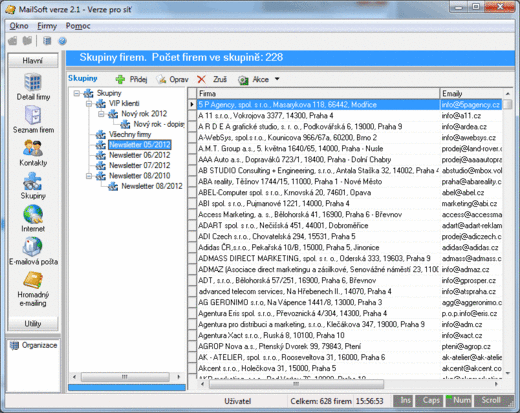Select the row A 11 s.r.o.
The height and width of the screenshot is (413, 520).
(x=318, y=116)
